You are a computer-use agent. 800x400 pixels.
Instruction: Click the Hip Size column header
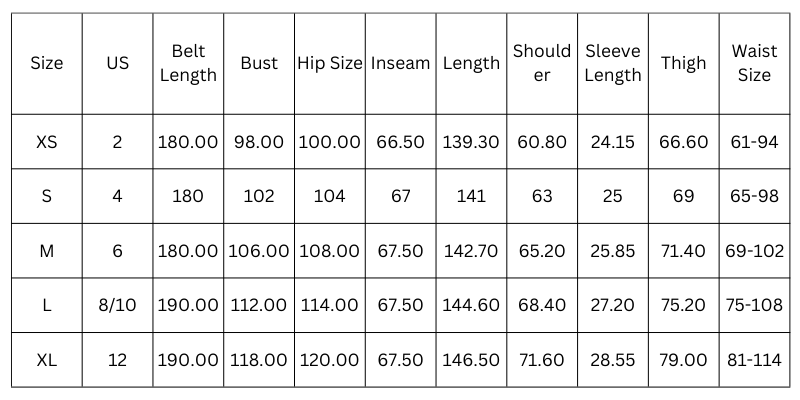click(329, 63)
